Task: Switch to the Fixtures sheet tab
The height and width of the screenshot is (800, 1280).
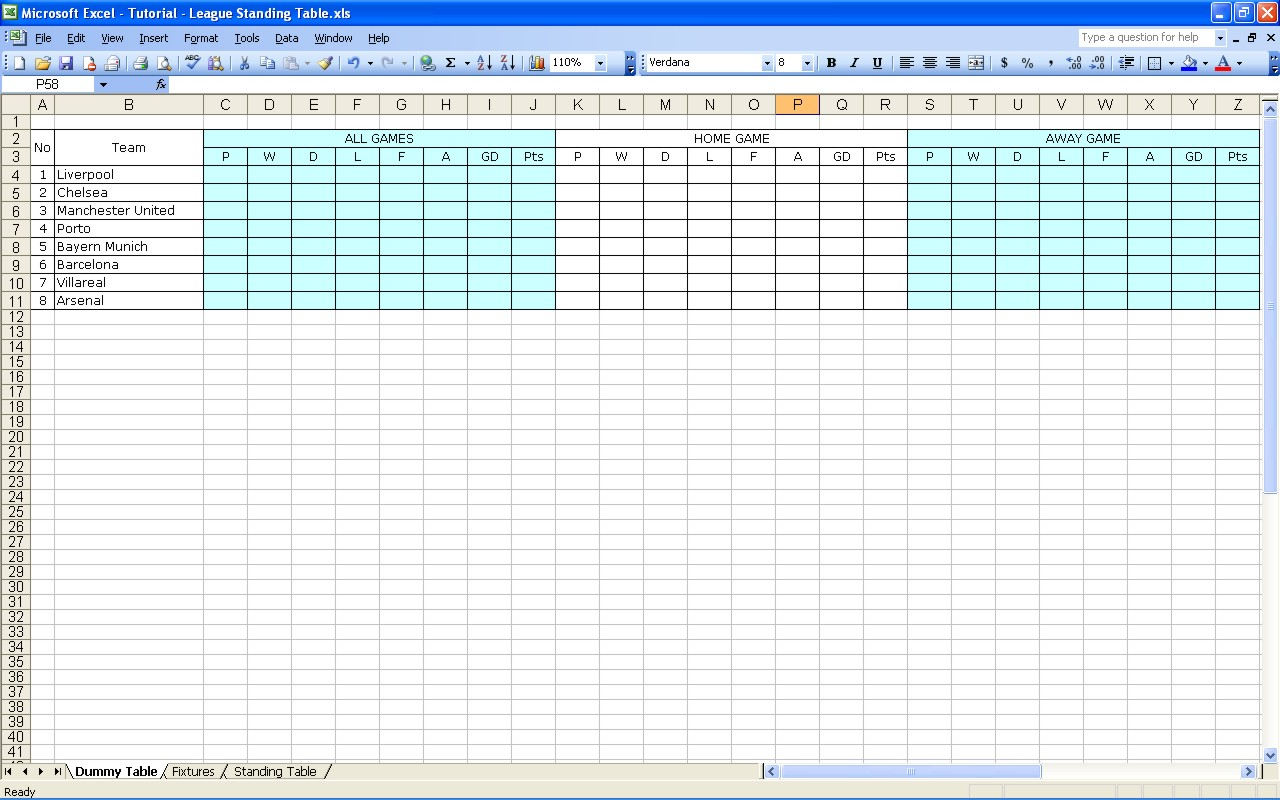Action: (193, 772)
